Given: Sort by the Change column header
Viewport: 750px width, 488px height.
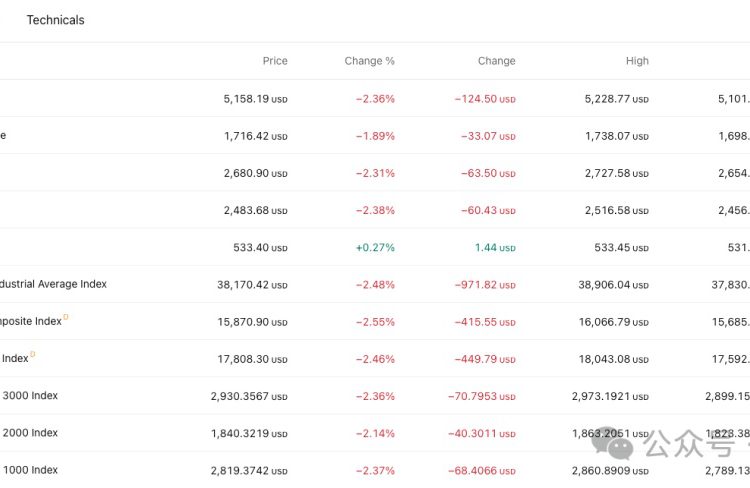Looking at the screenshot, I should click(x=496, y=61).
